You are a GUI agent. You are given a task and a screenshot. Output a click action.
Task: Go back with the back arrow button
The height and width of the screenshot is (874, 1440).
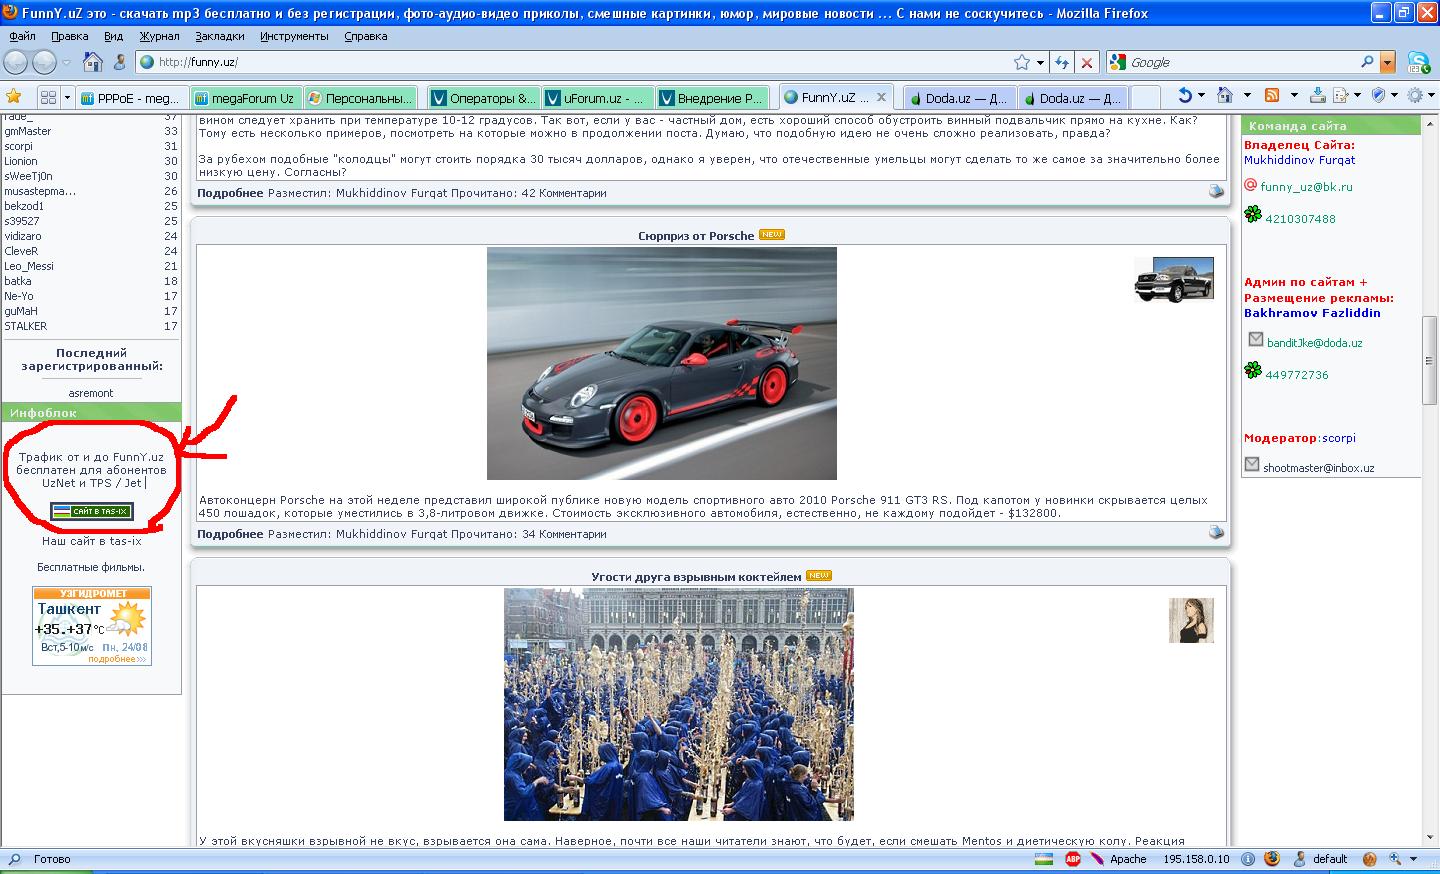[15, 62]
